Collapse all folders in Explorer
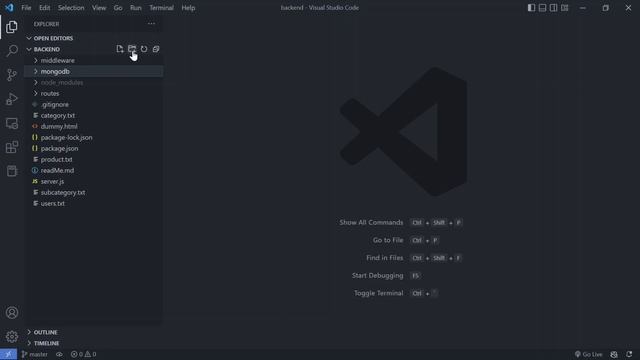The width and height of the screenshot is (640, 360). pos(156,49)
